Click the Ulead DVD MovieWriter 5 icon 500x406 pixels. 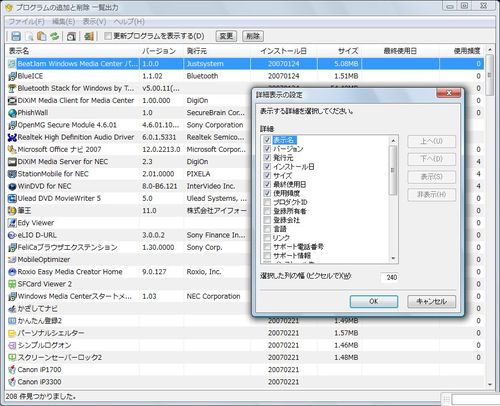(x=12, y=199)
